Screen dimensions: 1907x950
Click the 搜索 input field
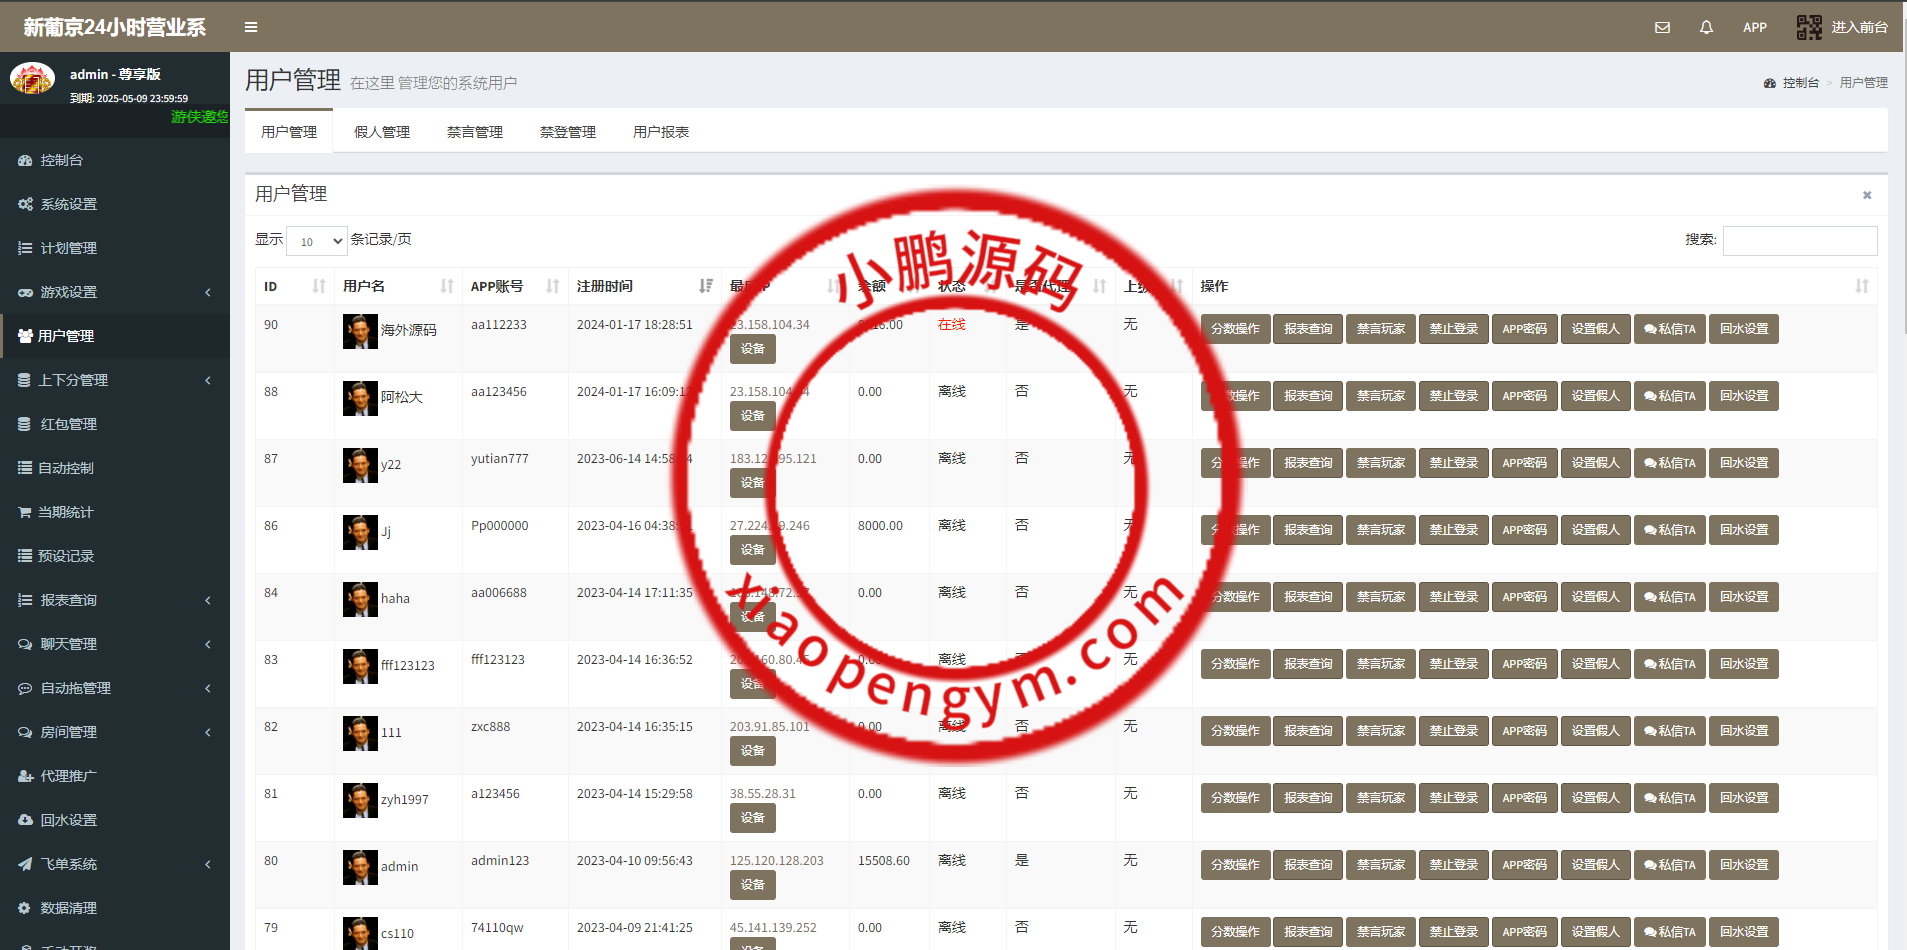tap(1799, 241)
